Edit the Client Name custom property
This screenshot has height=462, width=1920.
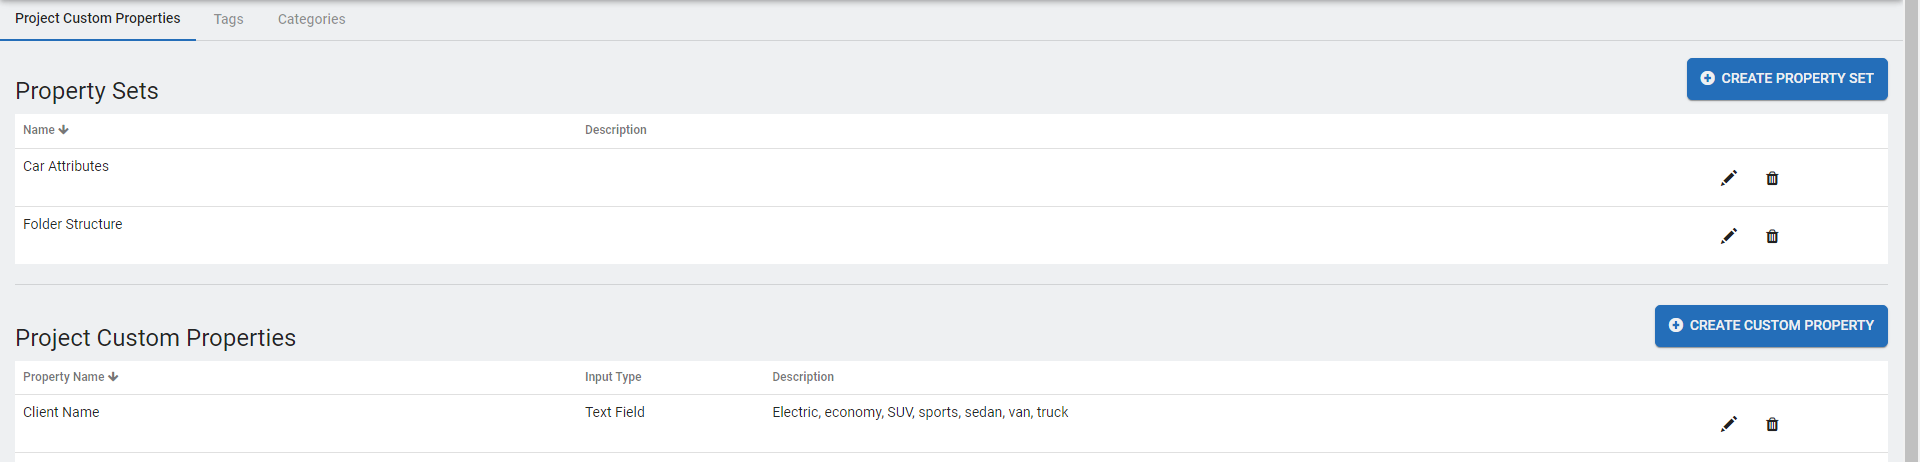(1729, 424)
